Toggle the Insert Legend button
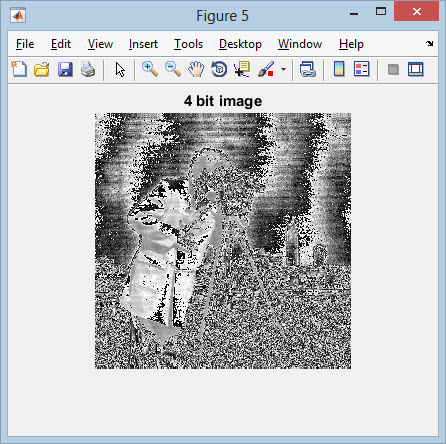This screenshot has height=444, width=446. click(x=362, y=69)
